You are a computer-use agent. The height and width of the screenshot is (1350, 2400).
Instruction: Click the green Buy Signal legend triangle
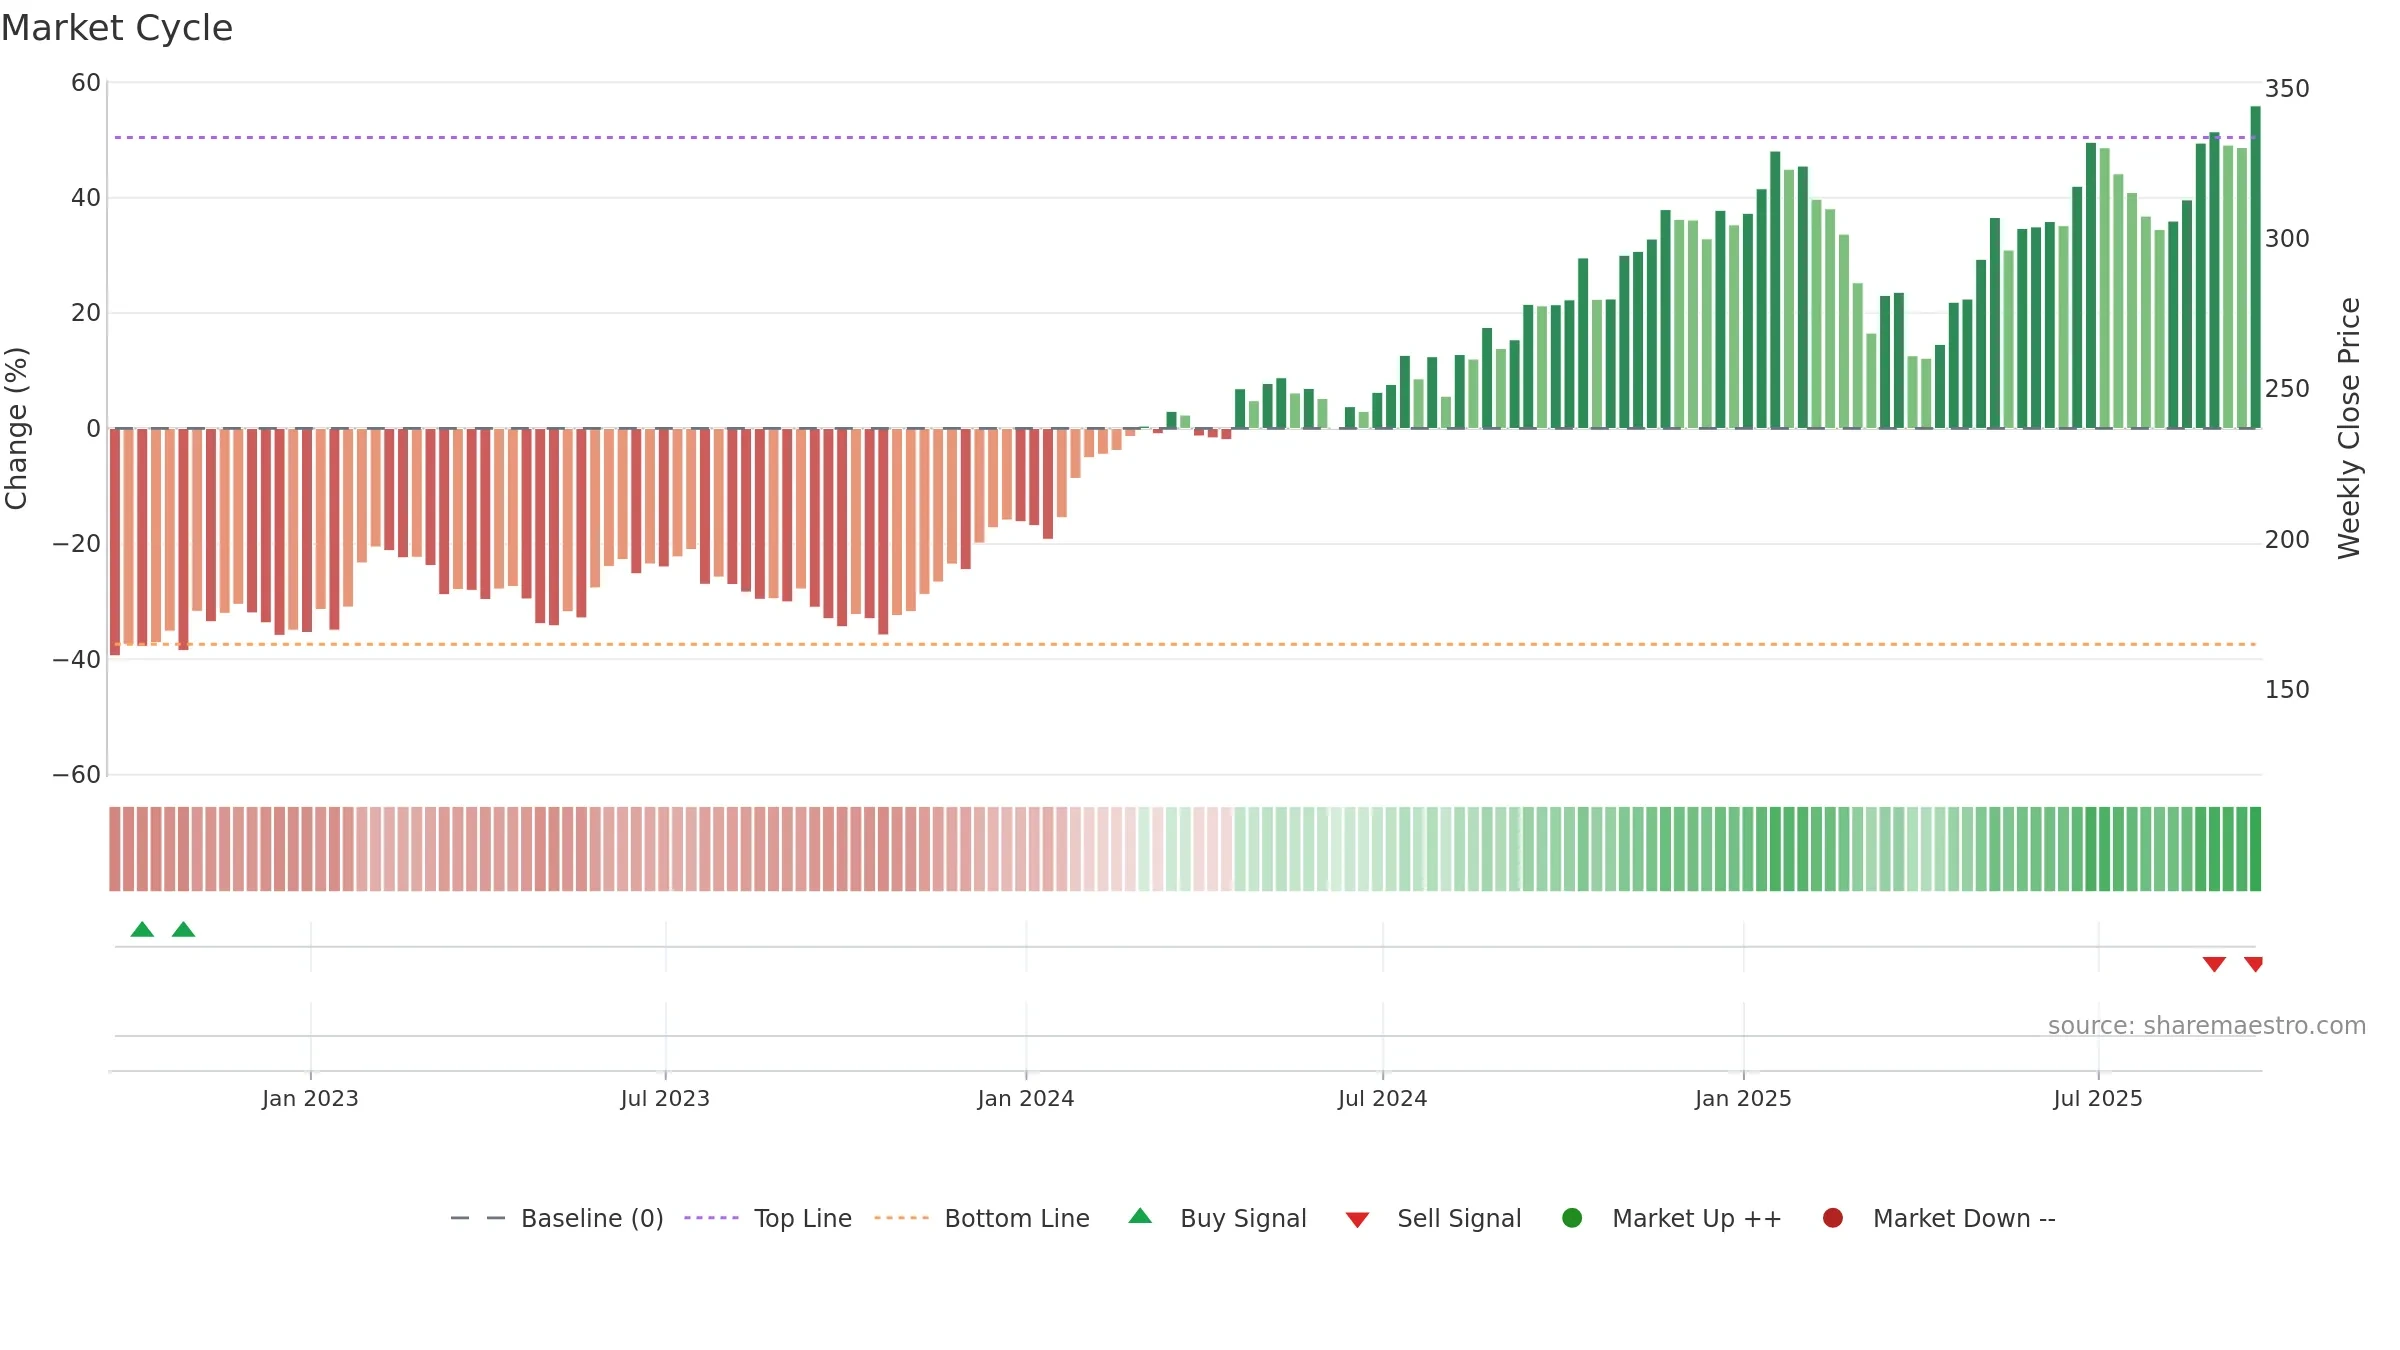pyautogui.click(x=1140, y=1216)
